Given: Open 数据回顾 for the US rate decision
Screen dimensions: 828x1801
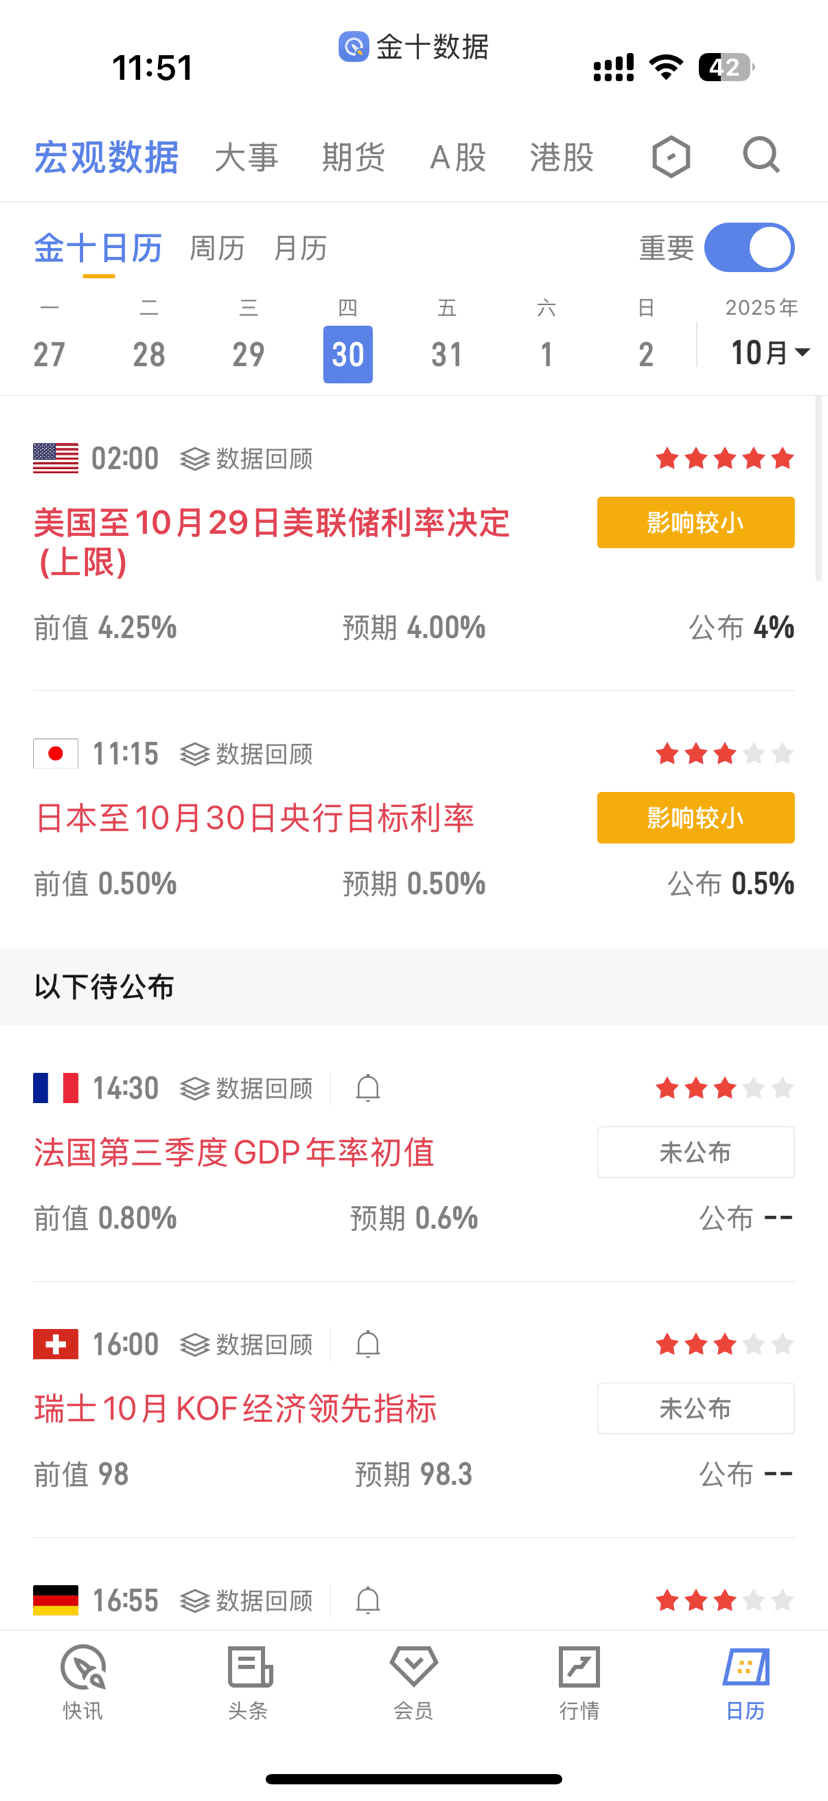Looking at the screenshot, I should coord(247,459).
